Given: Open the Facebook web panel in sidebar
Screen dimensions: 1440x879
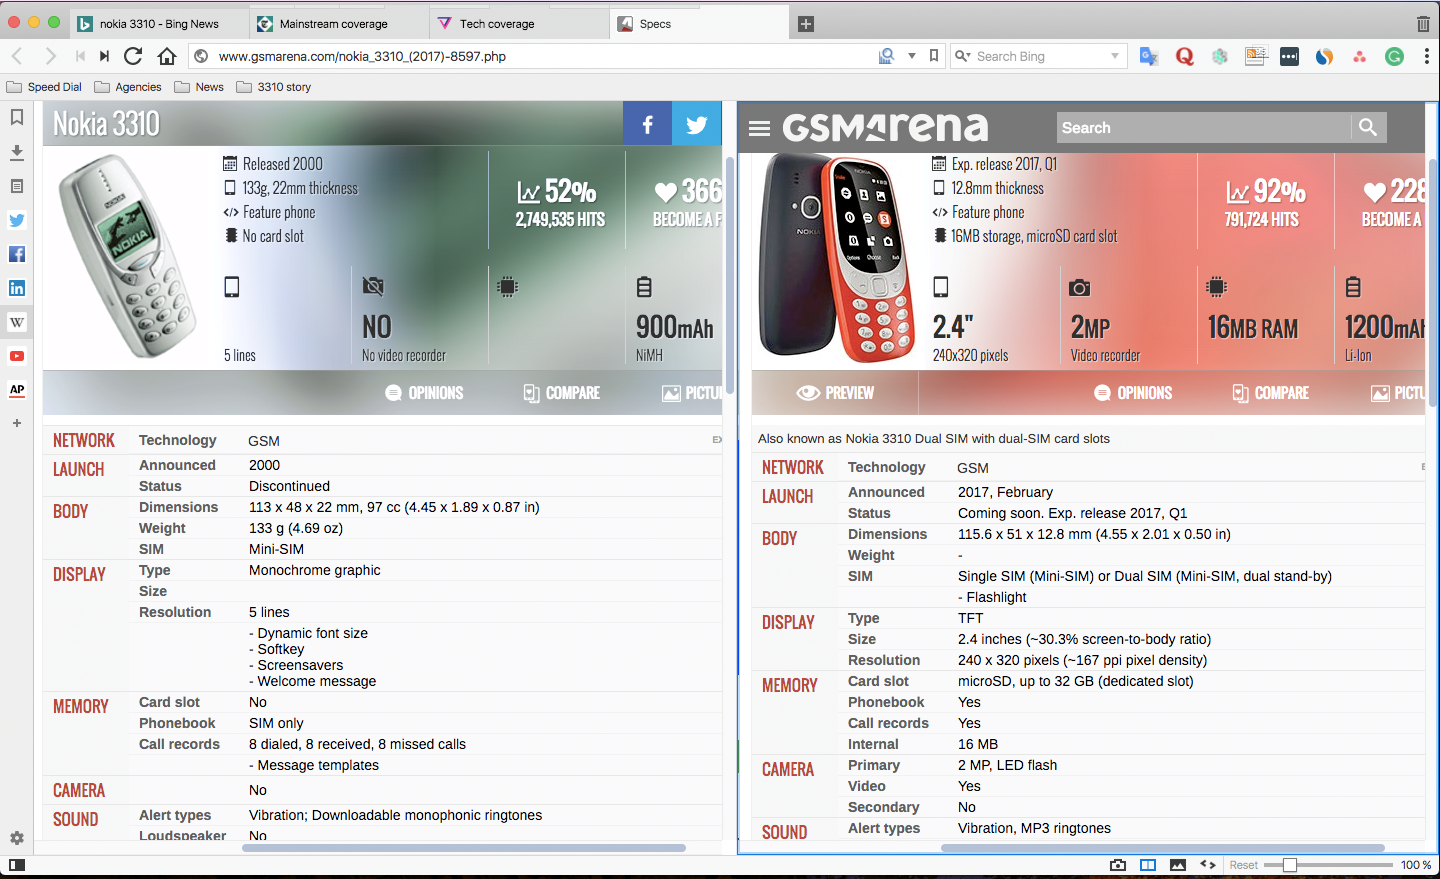Looking at the screenshot, I should [17, 254].
